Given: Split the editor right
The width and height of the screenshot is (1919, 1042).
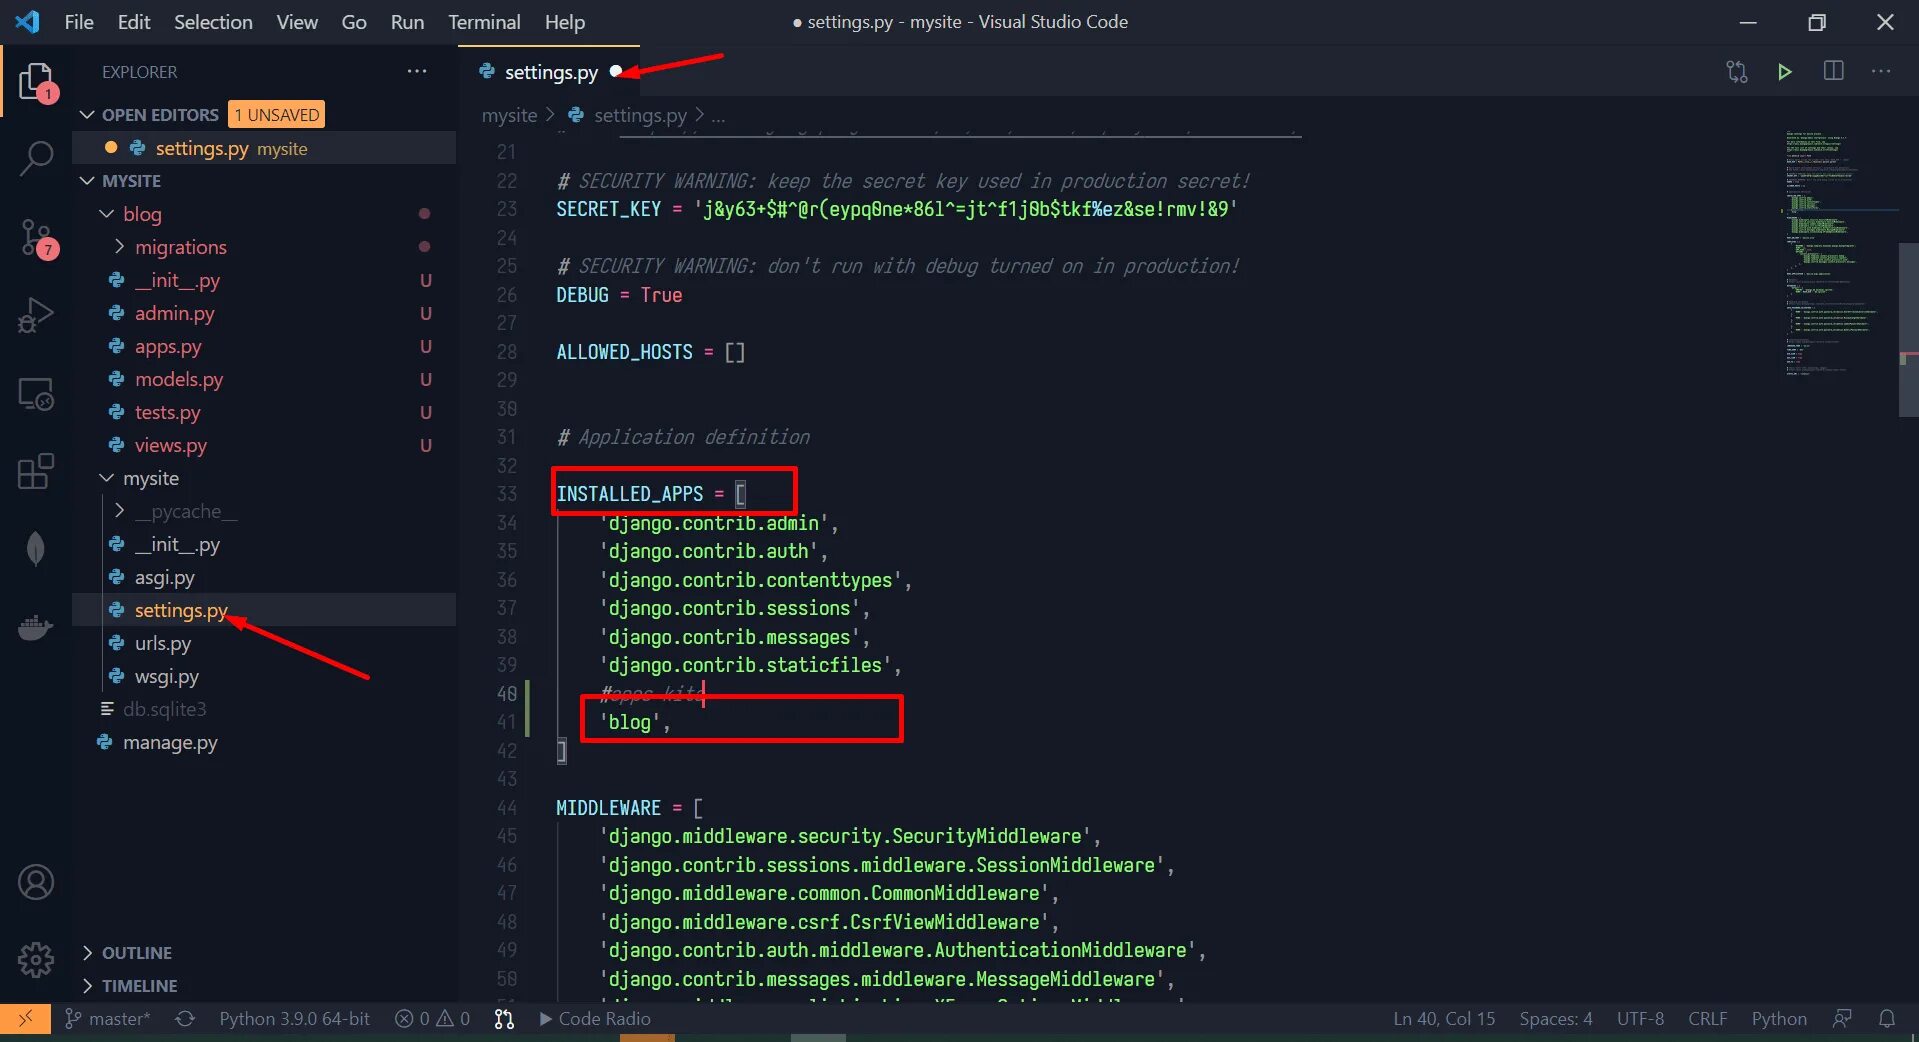Looking at the screenshot, I should tap(1833, 71).
